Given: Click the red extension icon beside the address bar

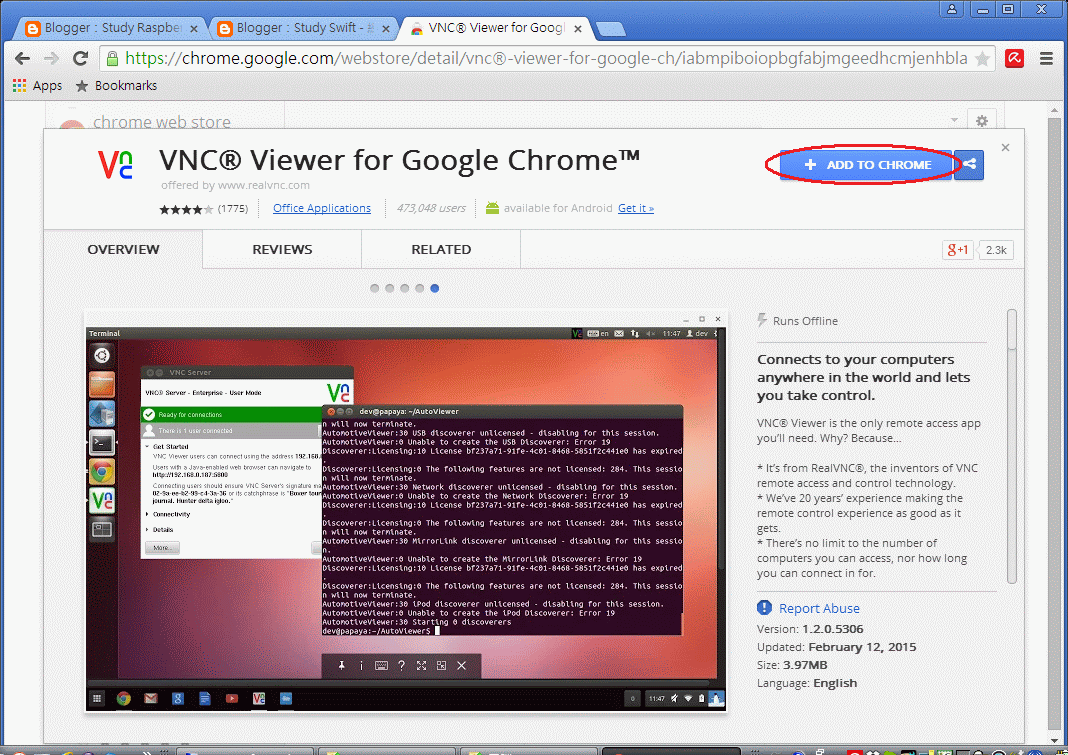Looking at the screenshot, I should tap(1014, 59).
